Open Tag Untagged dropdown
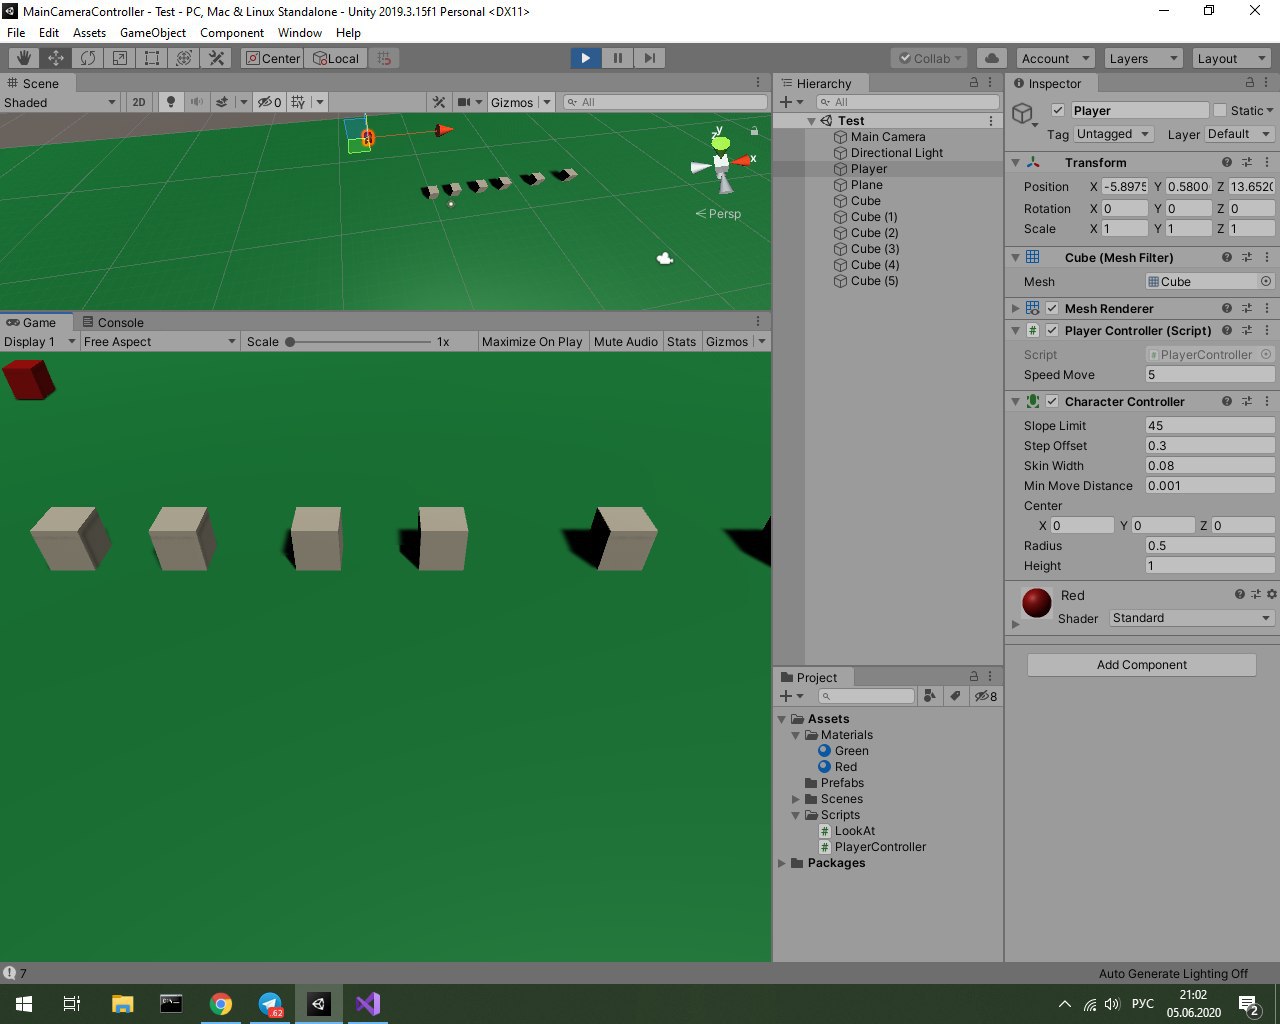This screenshot has width=1280, height=1024. point(1113,134)
